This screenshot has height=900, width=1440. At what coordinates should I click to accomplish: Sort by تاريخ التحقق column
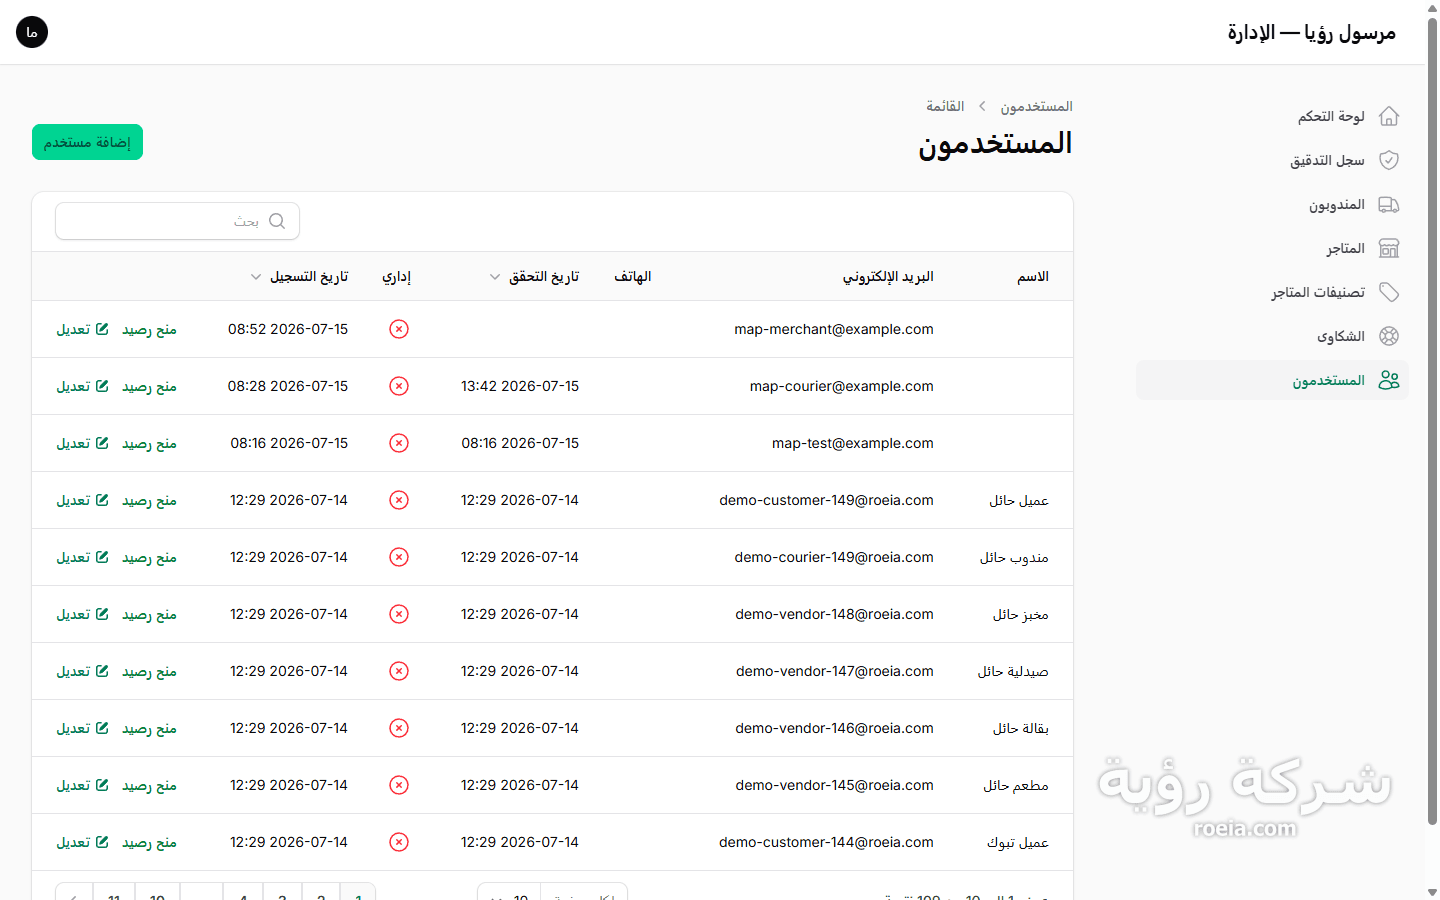point(534,277)
